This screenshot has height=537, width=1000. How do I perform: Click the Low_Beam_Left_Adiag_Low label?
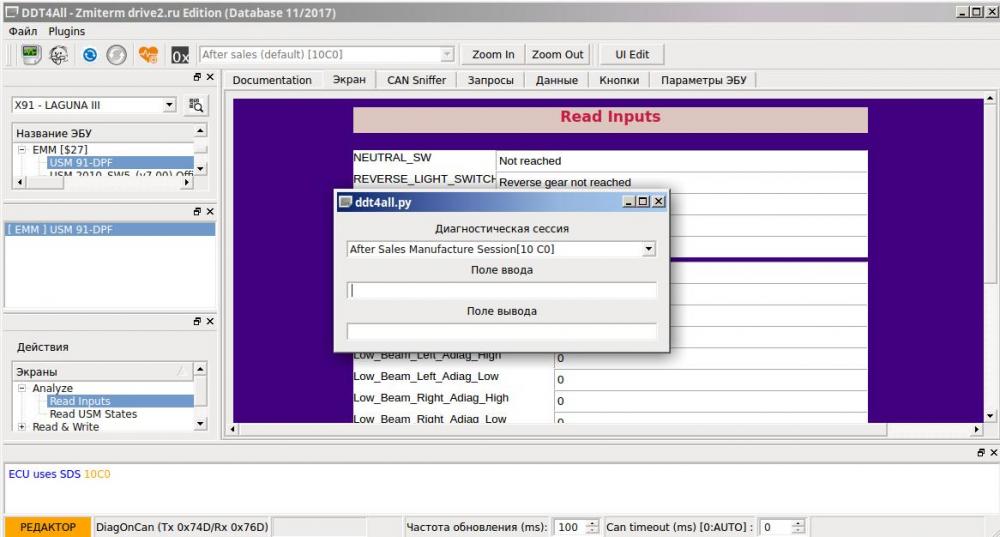[426, 376]
